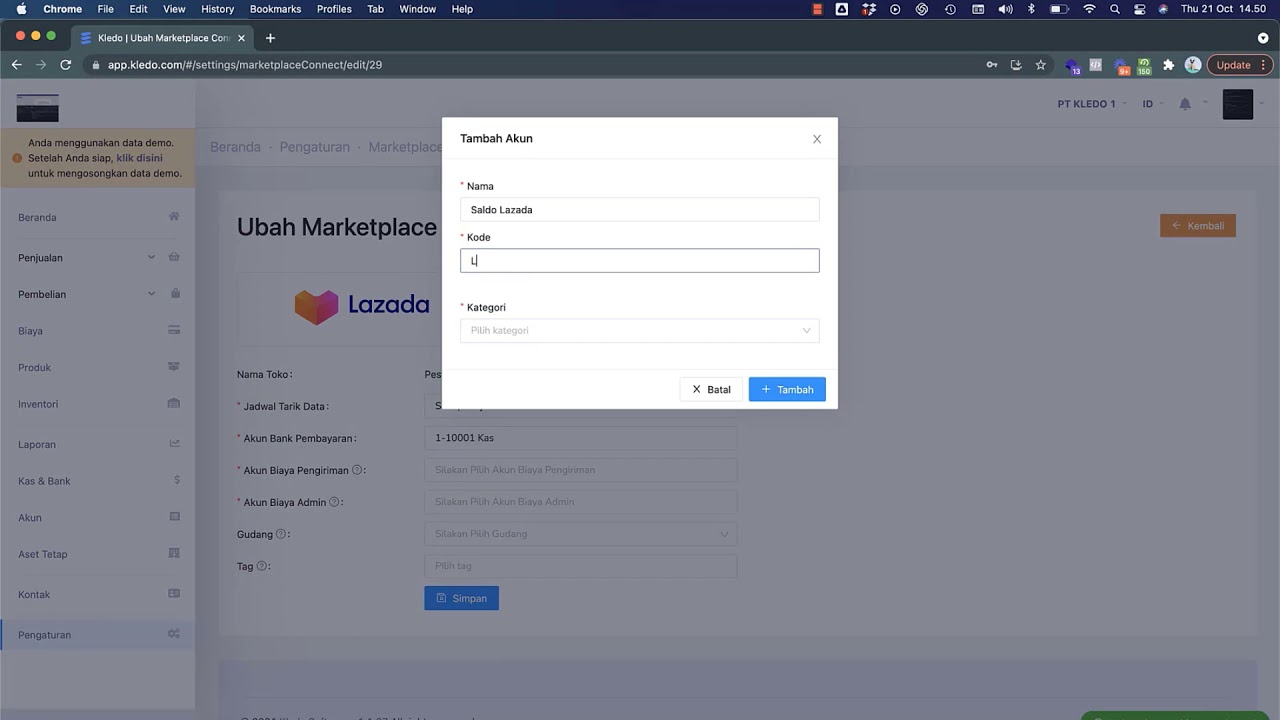Click the Akun sidebar icon
Screen dimensions: 1280x720
175,517
